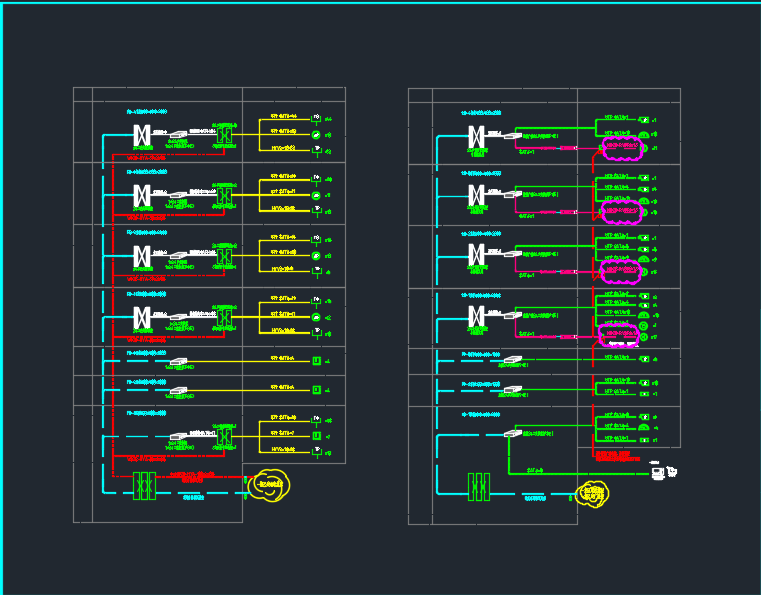Click the cyan heading label in the left diagram's top row

tap(147, 112)
